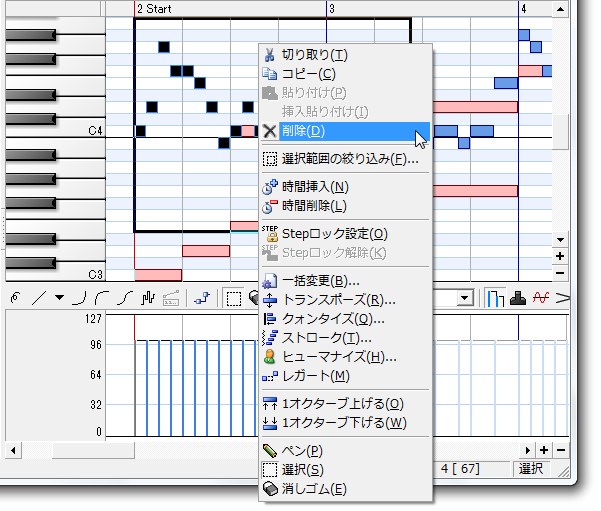The height and width of the screenshot is (511, 601).
Task: Zoom out horizontally with minus button
Action: [x=561, y=450]
